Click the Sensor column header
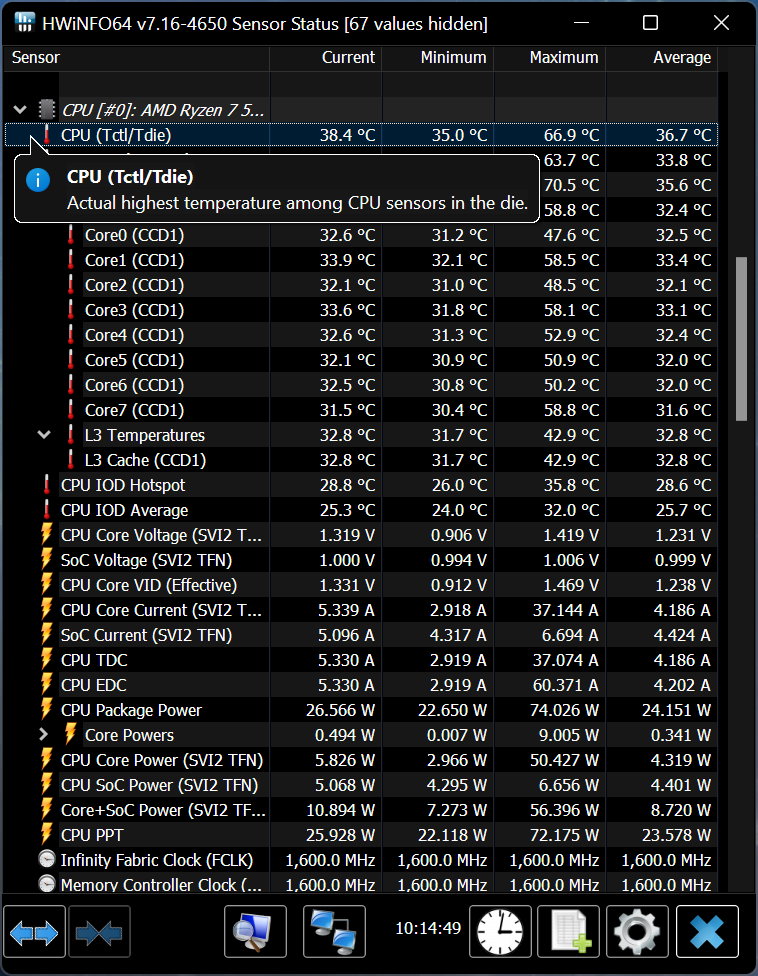Image resolution: width=758 pixels, height=976 pixels. [x=36, y=58]
